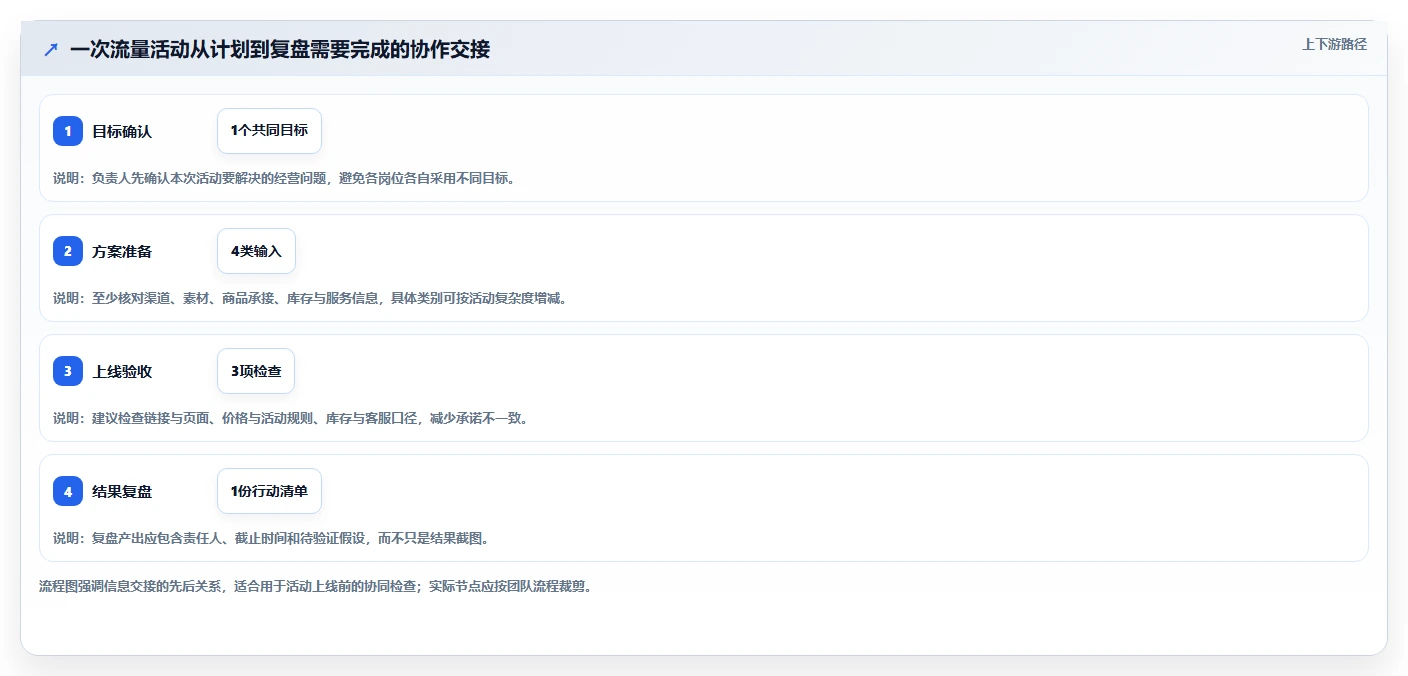The image size is (1408, 676).
Task: Click the 上线验收 step title
Action: tap(122, 371)
